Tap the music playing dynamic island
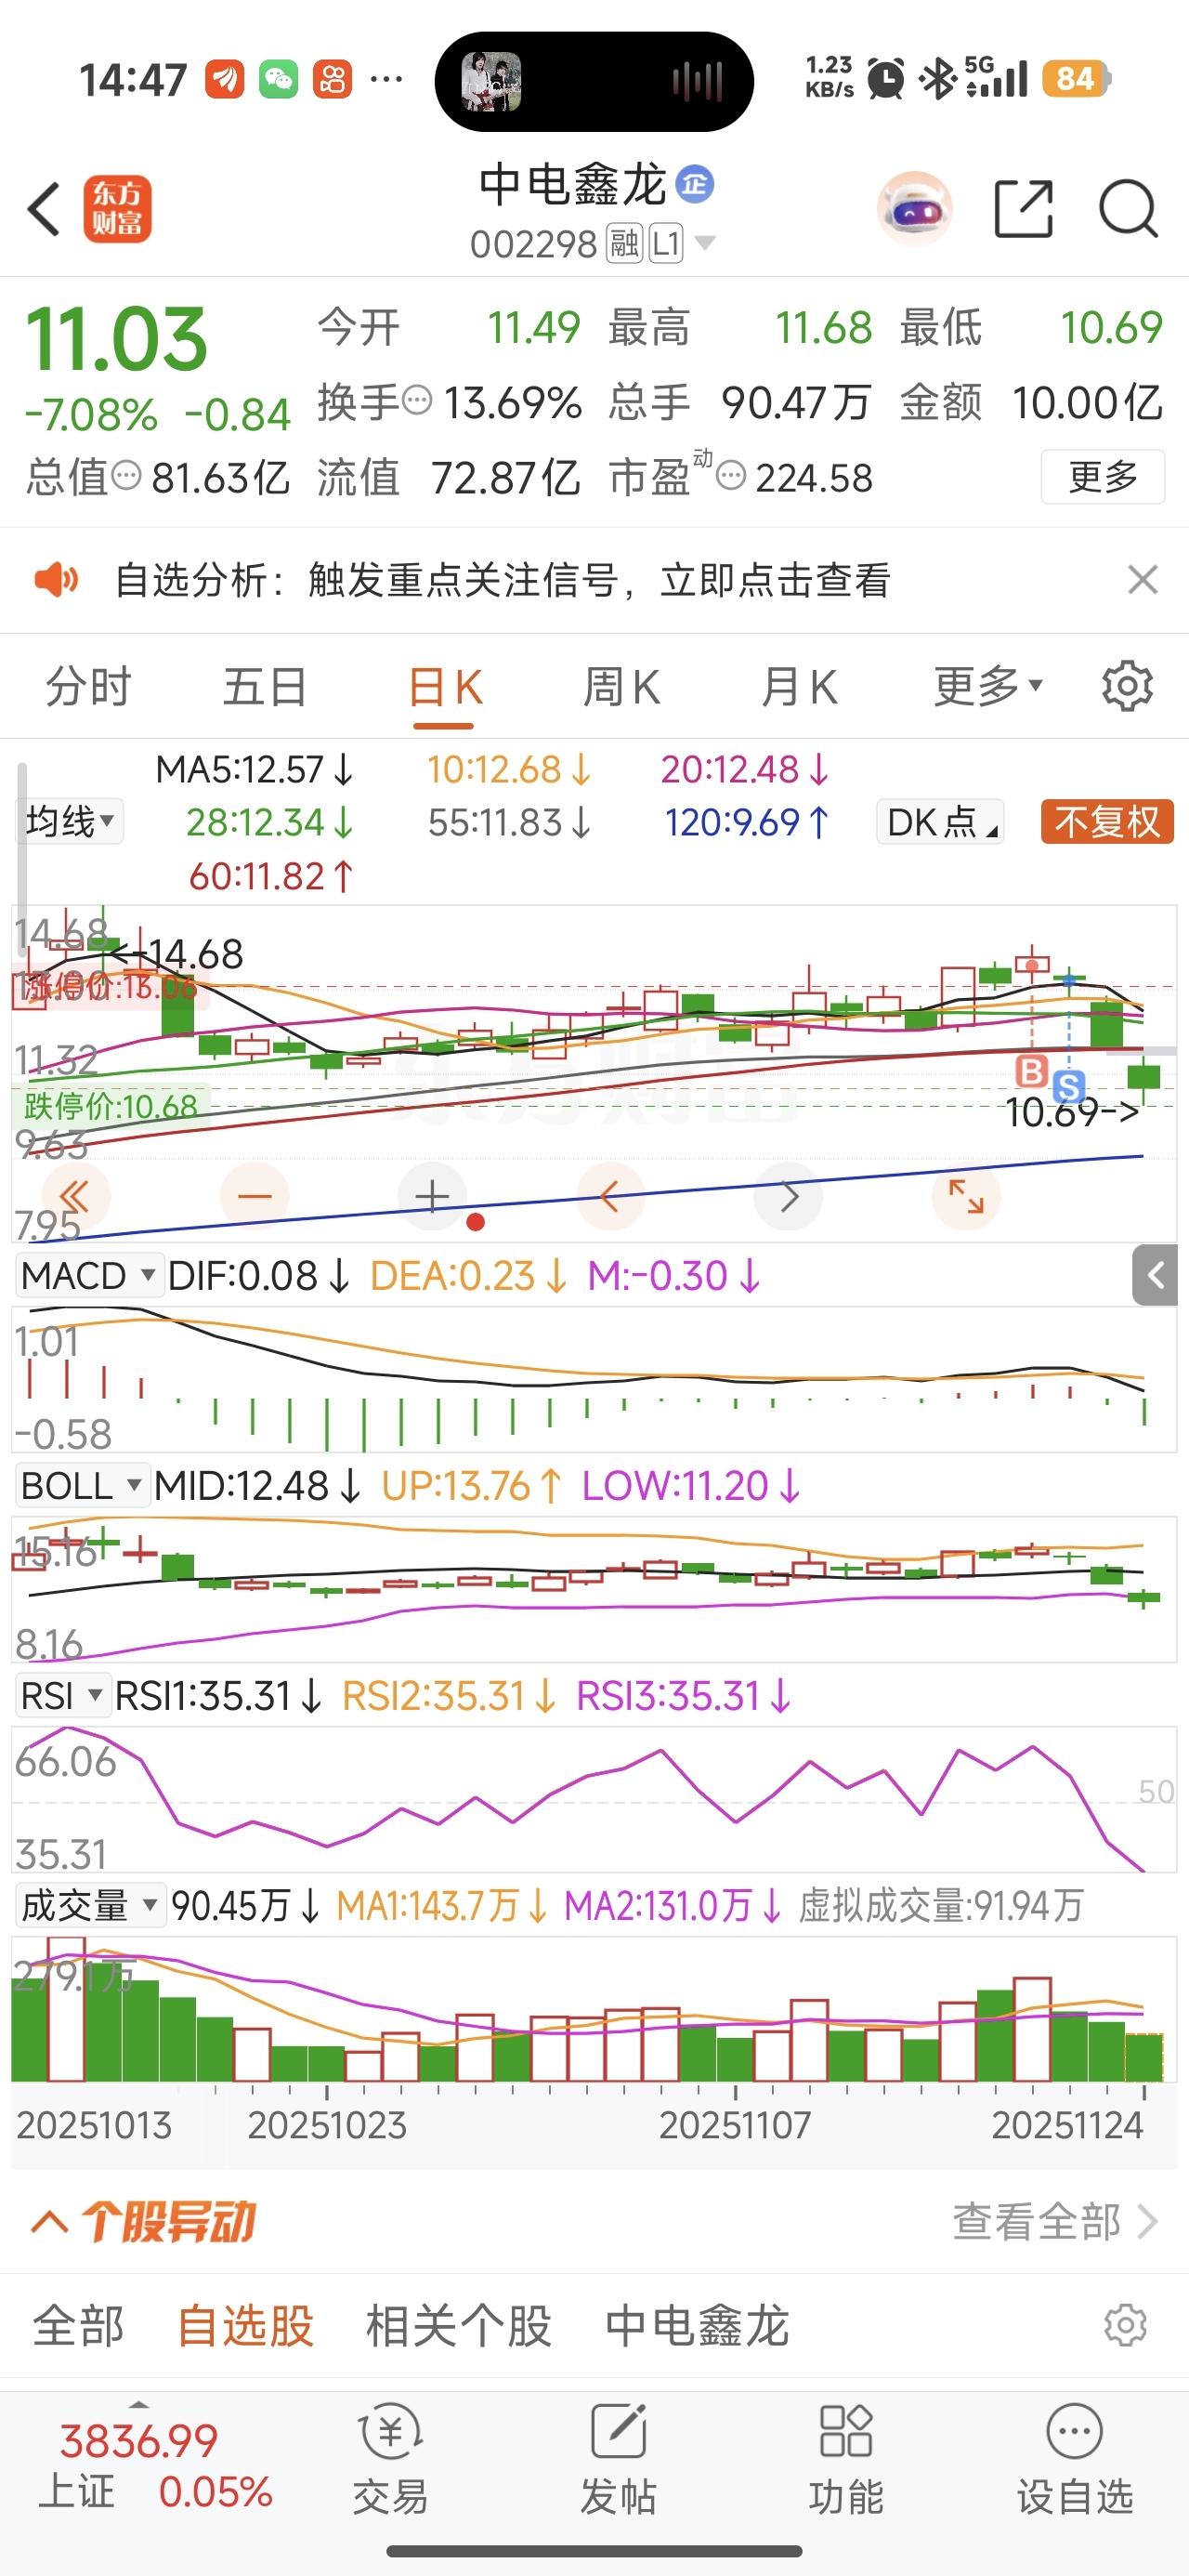Viewport: 1189px width, 2576px height. pos(594,81)
